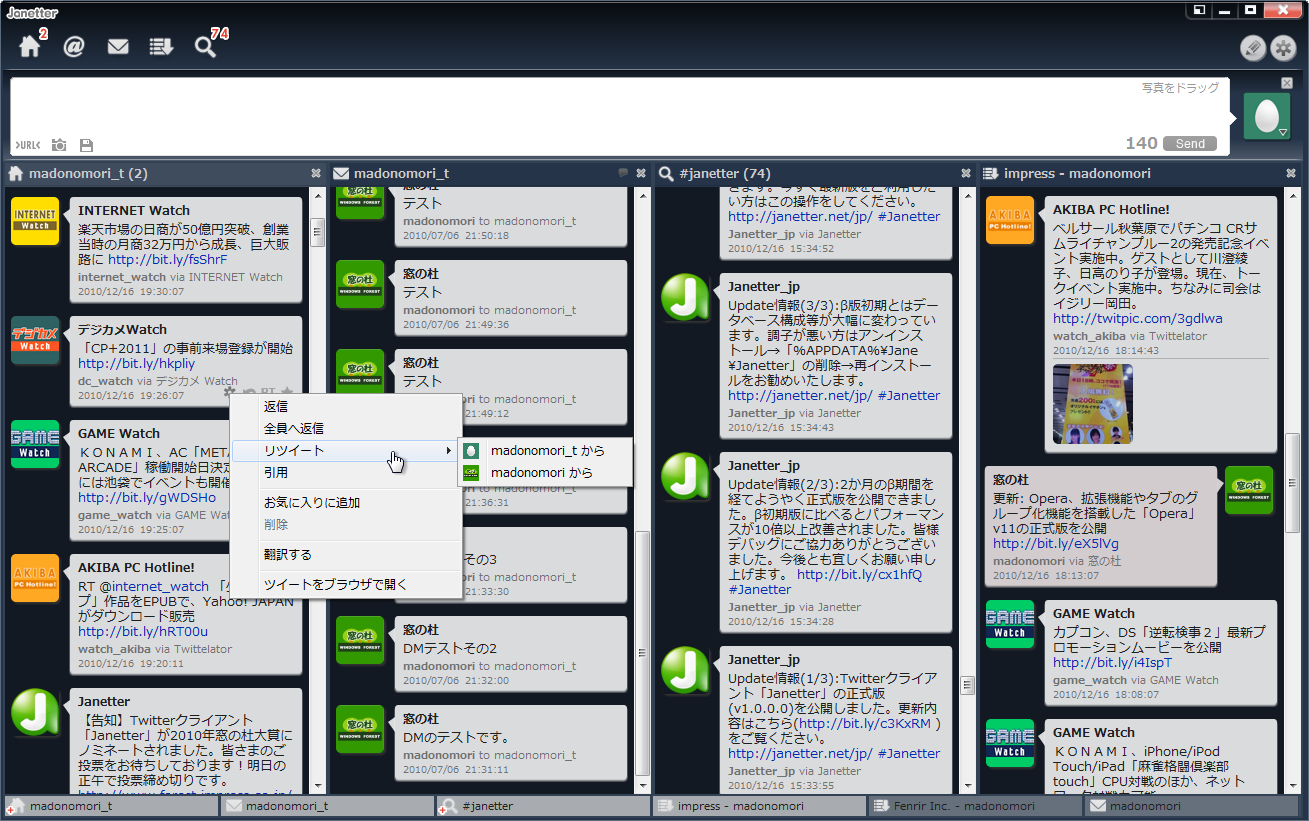Open Direct Messages envelope icon
The image size is (1309, 821).
point(118,46)
